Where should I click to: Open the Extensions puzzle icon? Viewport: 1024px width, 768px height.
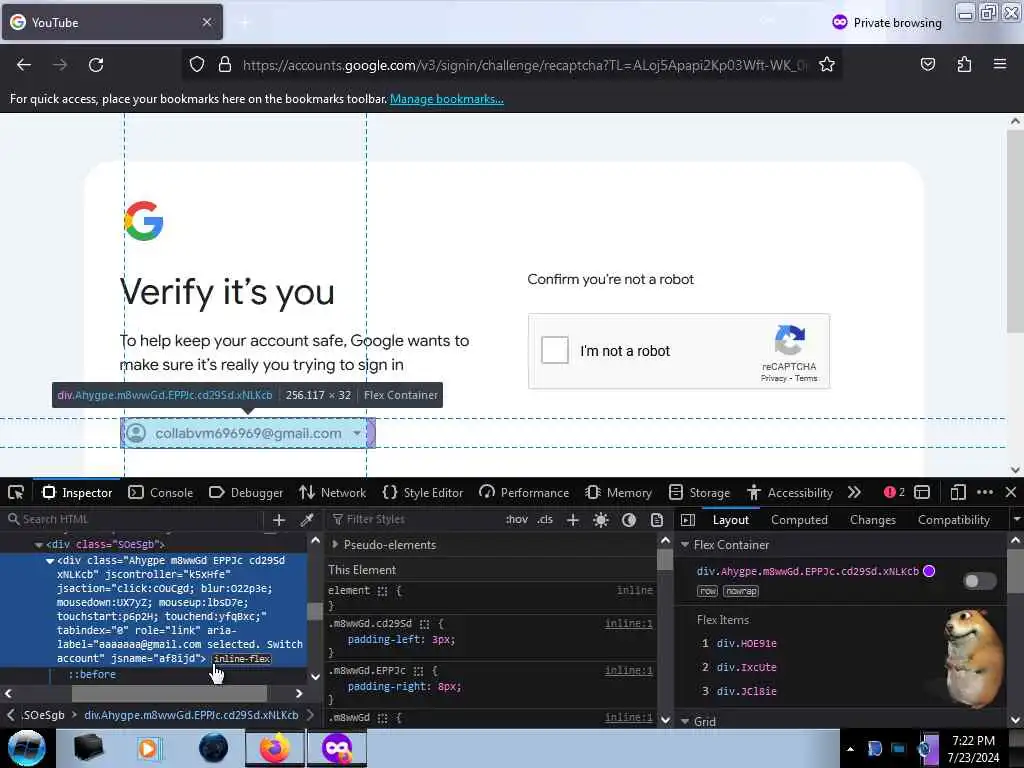(964, 65)
